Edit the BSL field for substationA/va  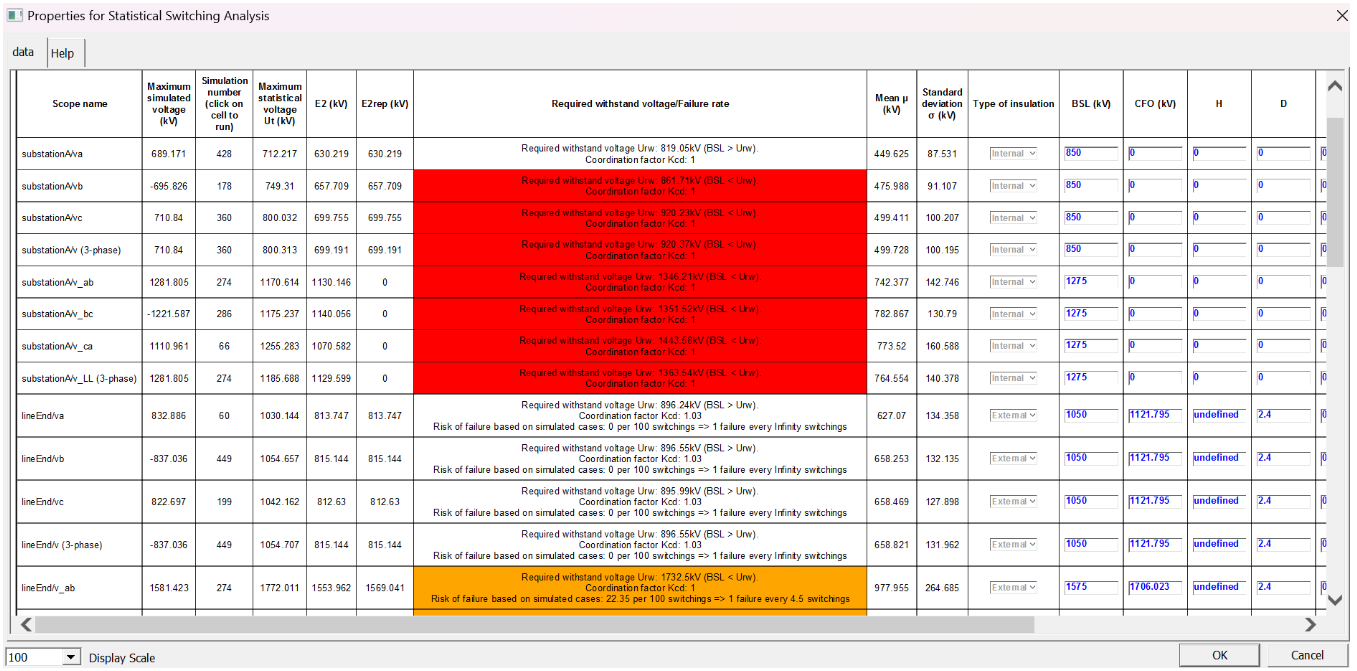[1090, 153]
